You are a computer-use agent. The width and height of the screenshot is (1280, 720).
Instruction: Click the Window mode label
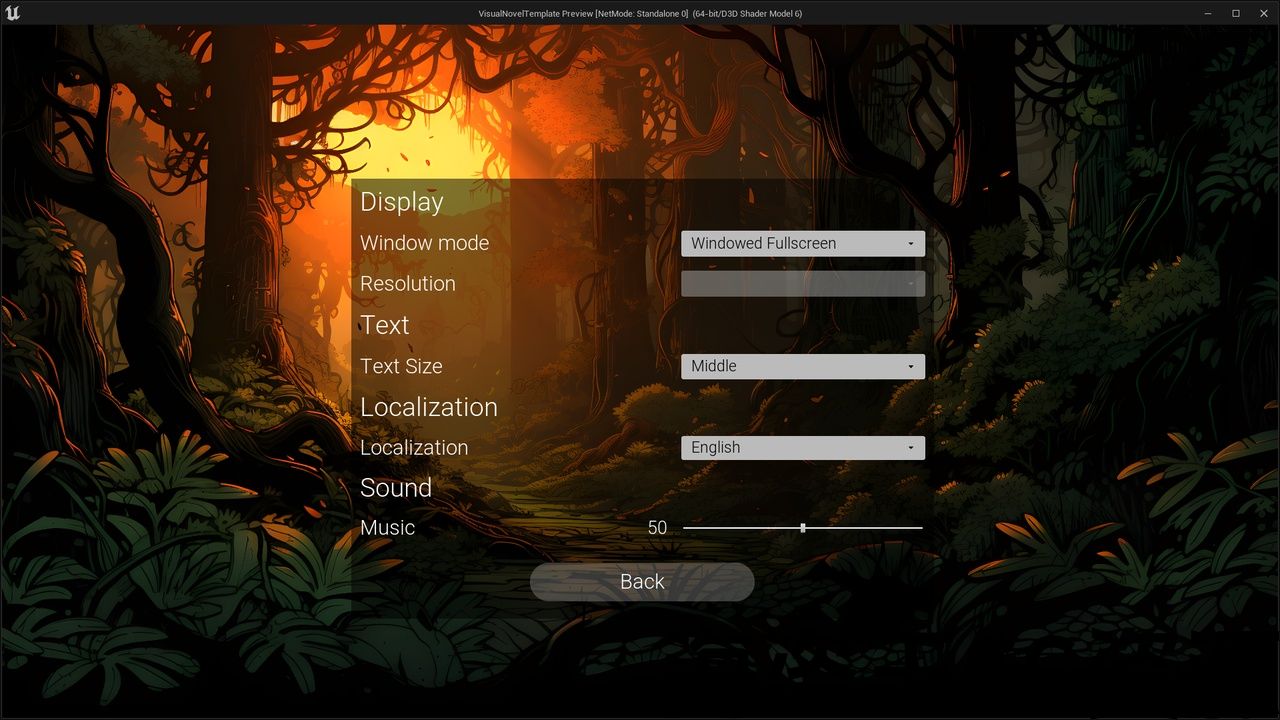[x=424, y=243]
